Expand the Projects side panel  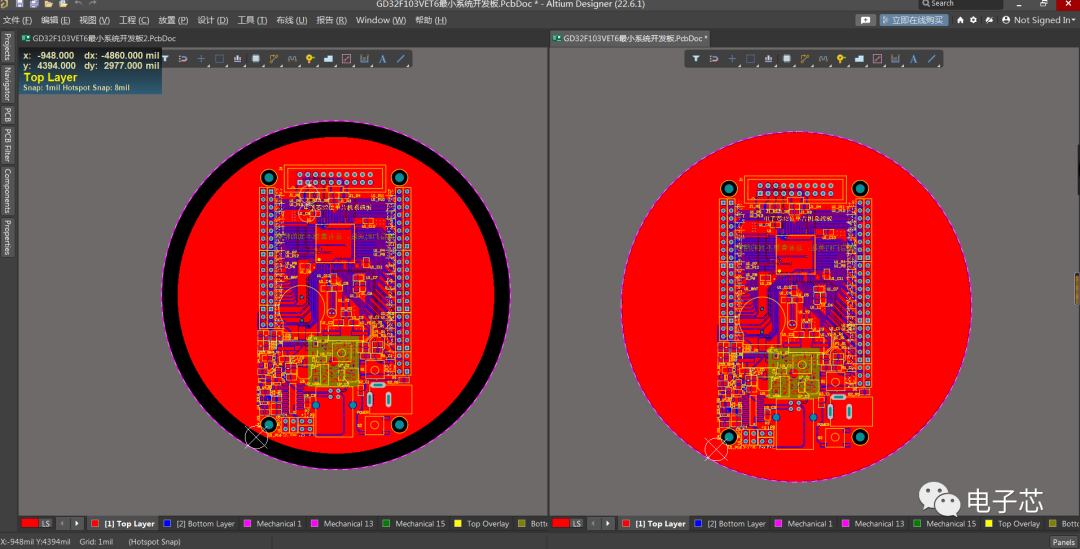(x=8, y=46)
